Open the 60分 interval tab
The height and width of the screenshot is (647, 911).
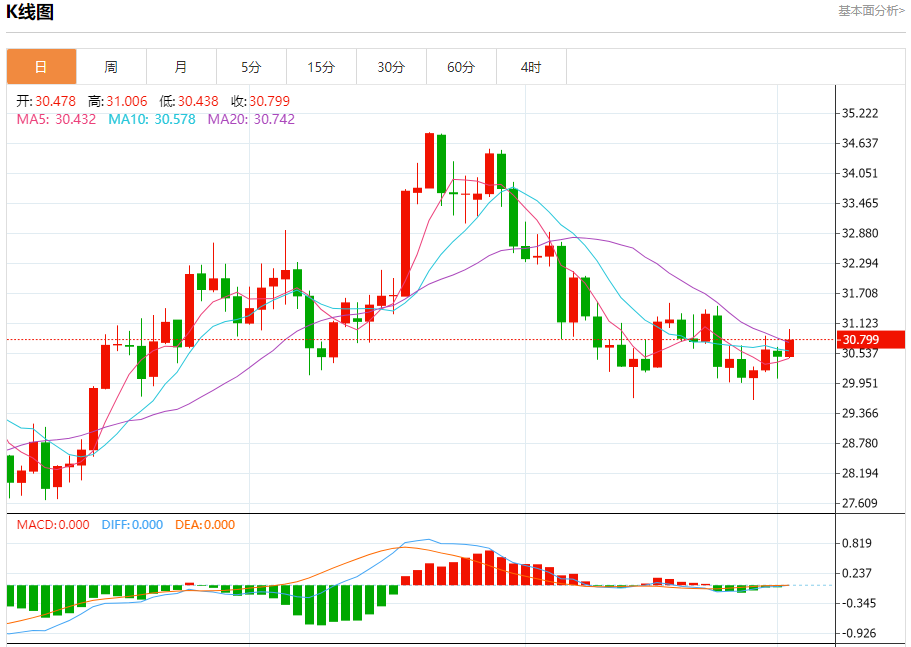click(461, 67)
